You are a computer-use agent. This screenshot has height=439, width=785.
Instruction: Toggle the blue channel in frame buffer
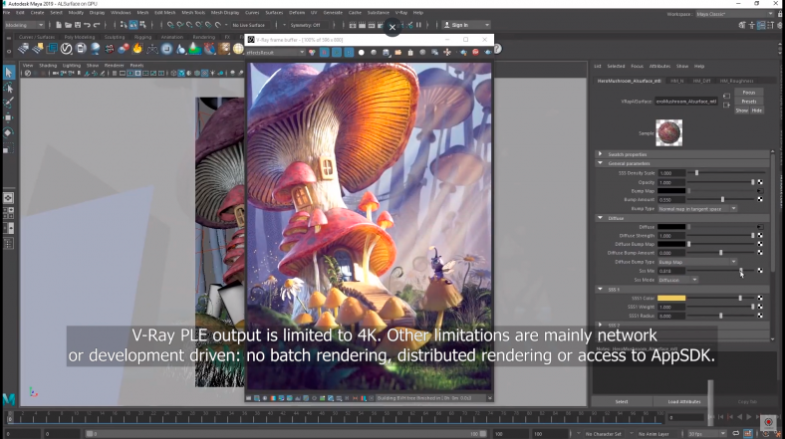349,53
